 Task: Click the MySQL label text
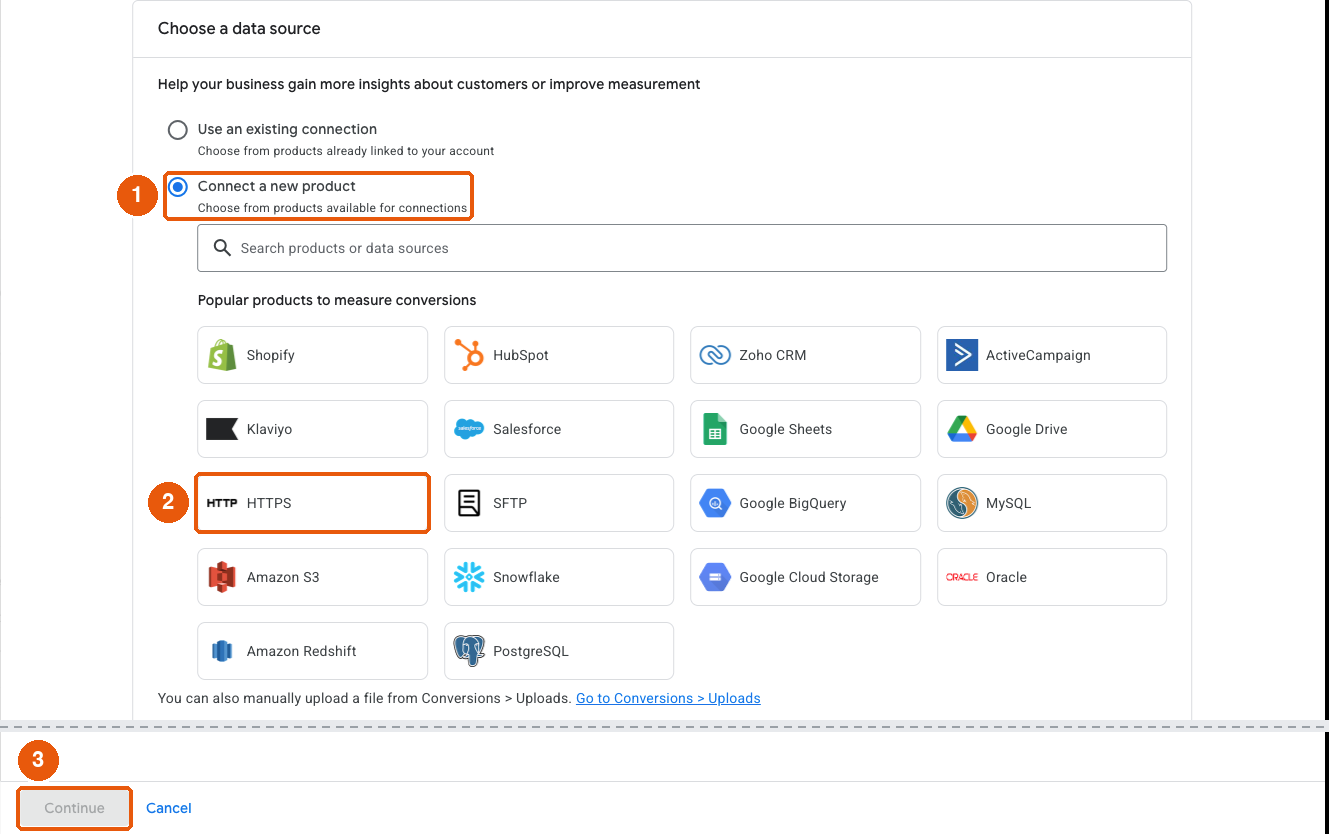click(x=1008, y=503)
